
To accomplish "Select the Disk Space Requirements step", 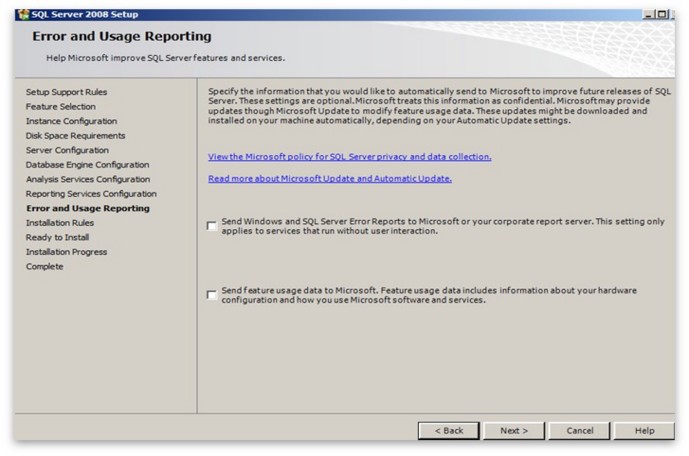I will [75, 135].
